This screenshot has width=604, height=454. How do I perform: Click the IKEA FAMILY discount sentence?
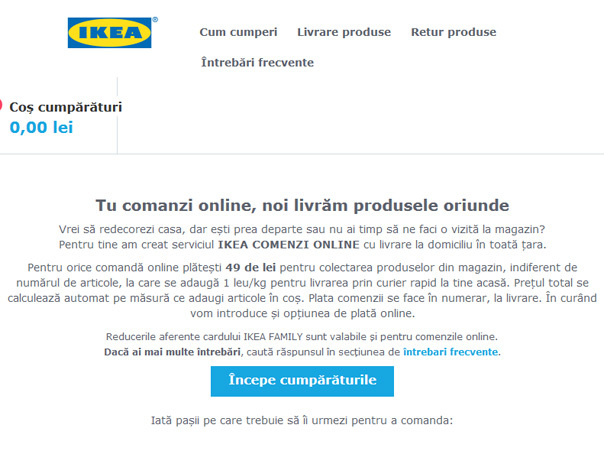302,337
